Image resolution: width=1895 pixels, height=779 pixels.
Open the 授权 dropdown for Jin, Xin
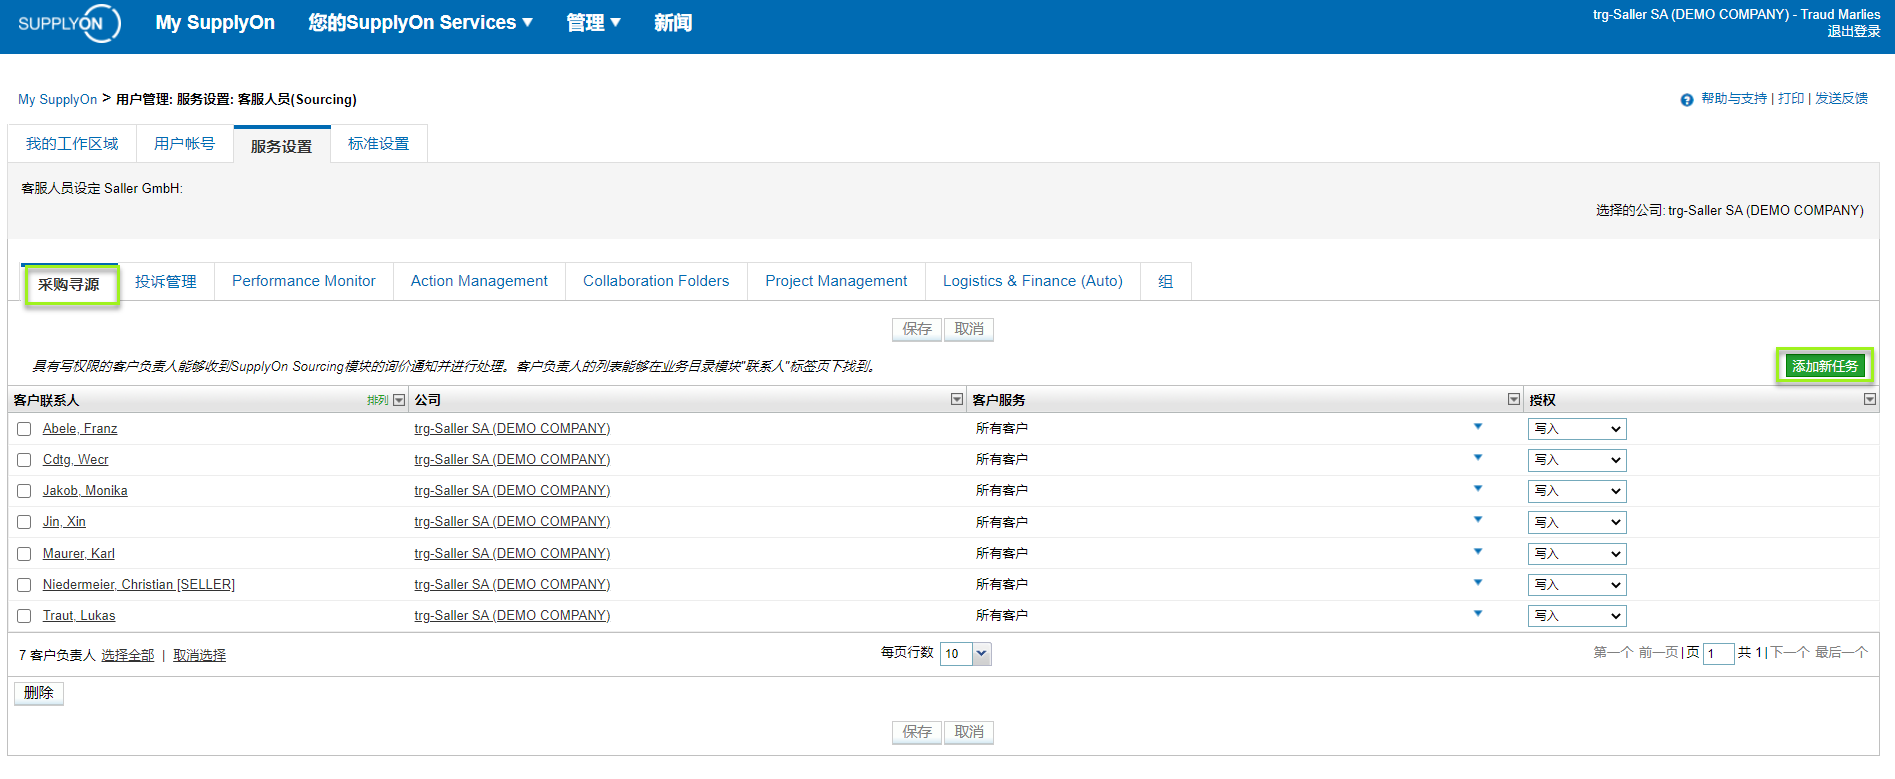coord(1577,522)
